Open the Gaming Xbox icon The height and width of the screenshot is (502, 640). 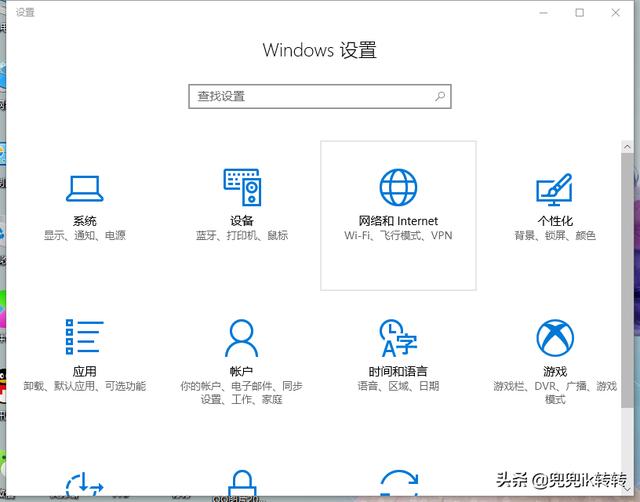[x=555, y=338]
